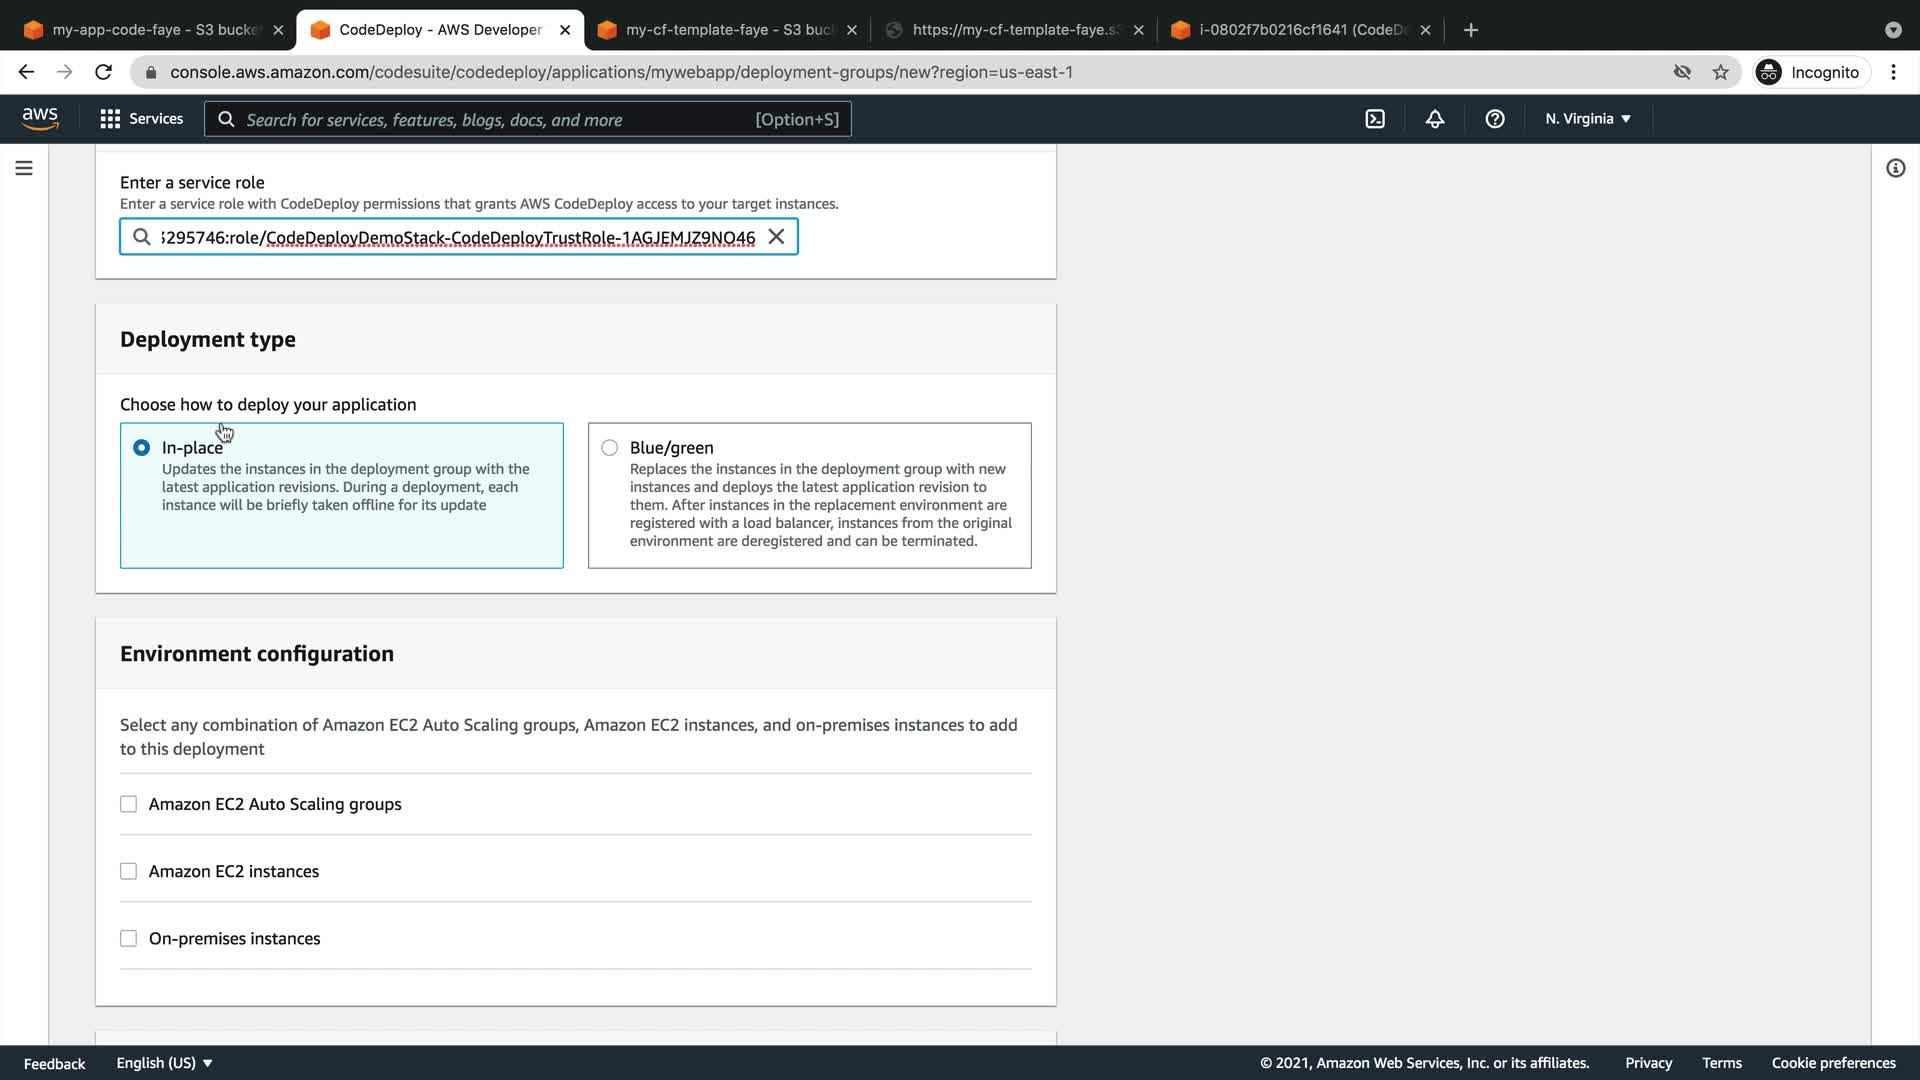This screenshot has height=1080, width=1920.
Task: Select the In-place deployment option
Action: [x=142, y=448]
